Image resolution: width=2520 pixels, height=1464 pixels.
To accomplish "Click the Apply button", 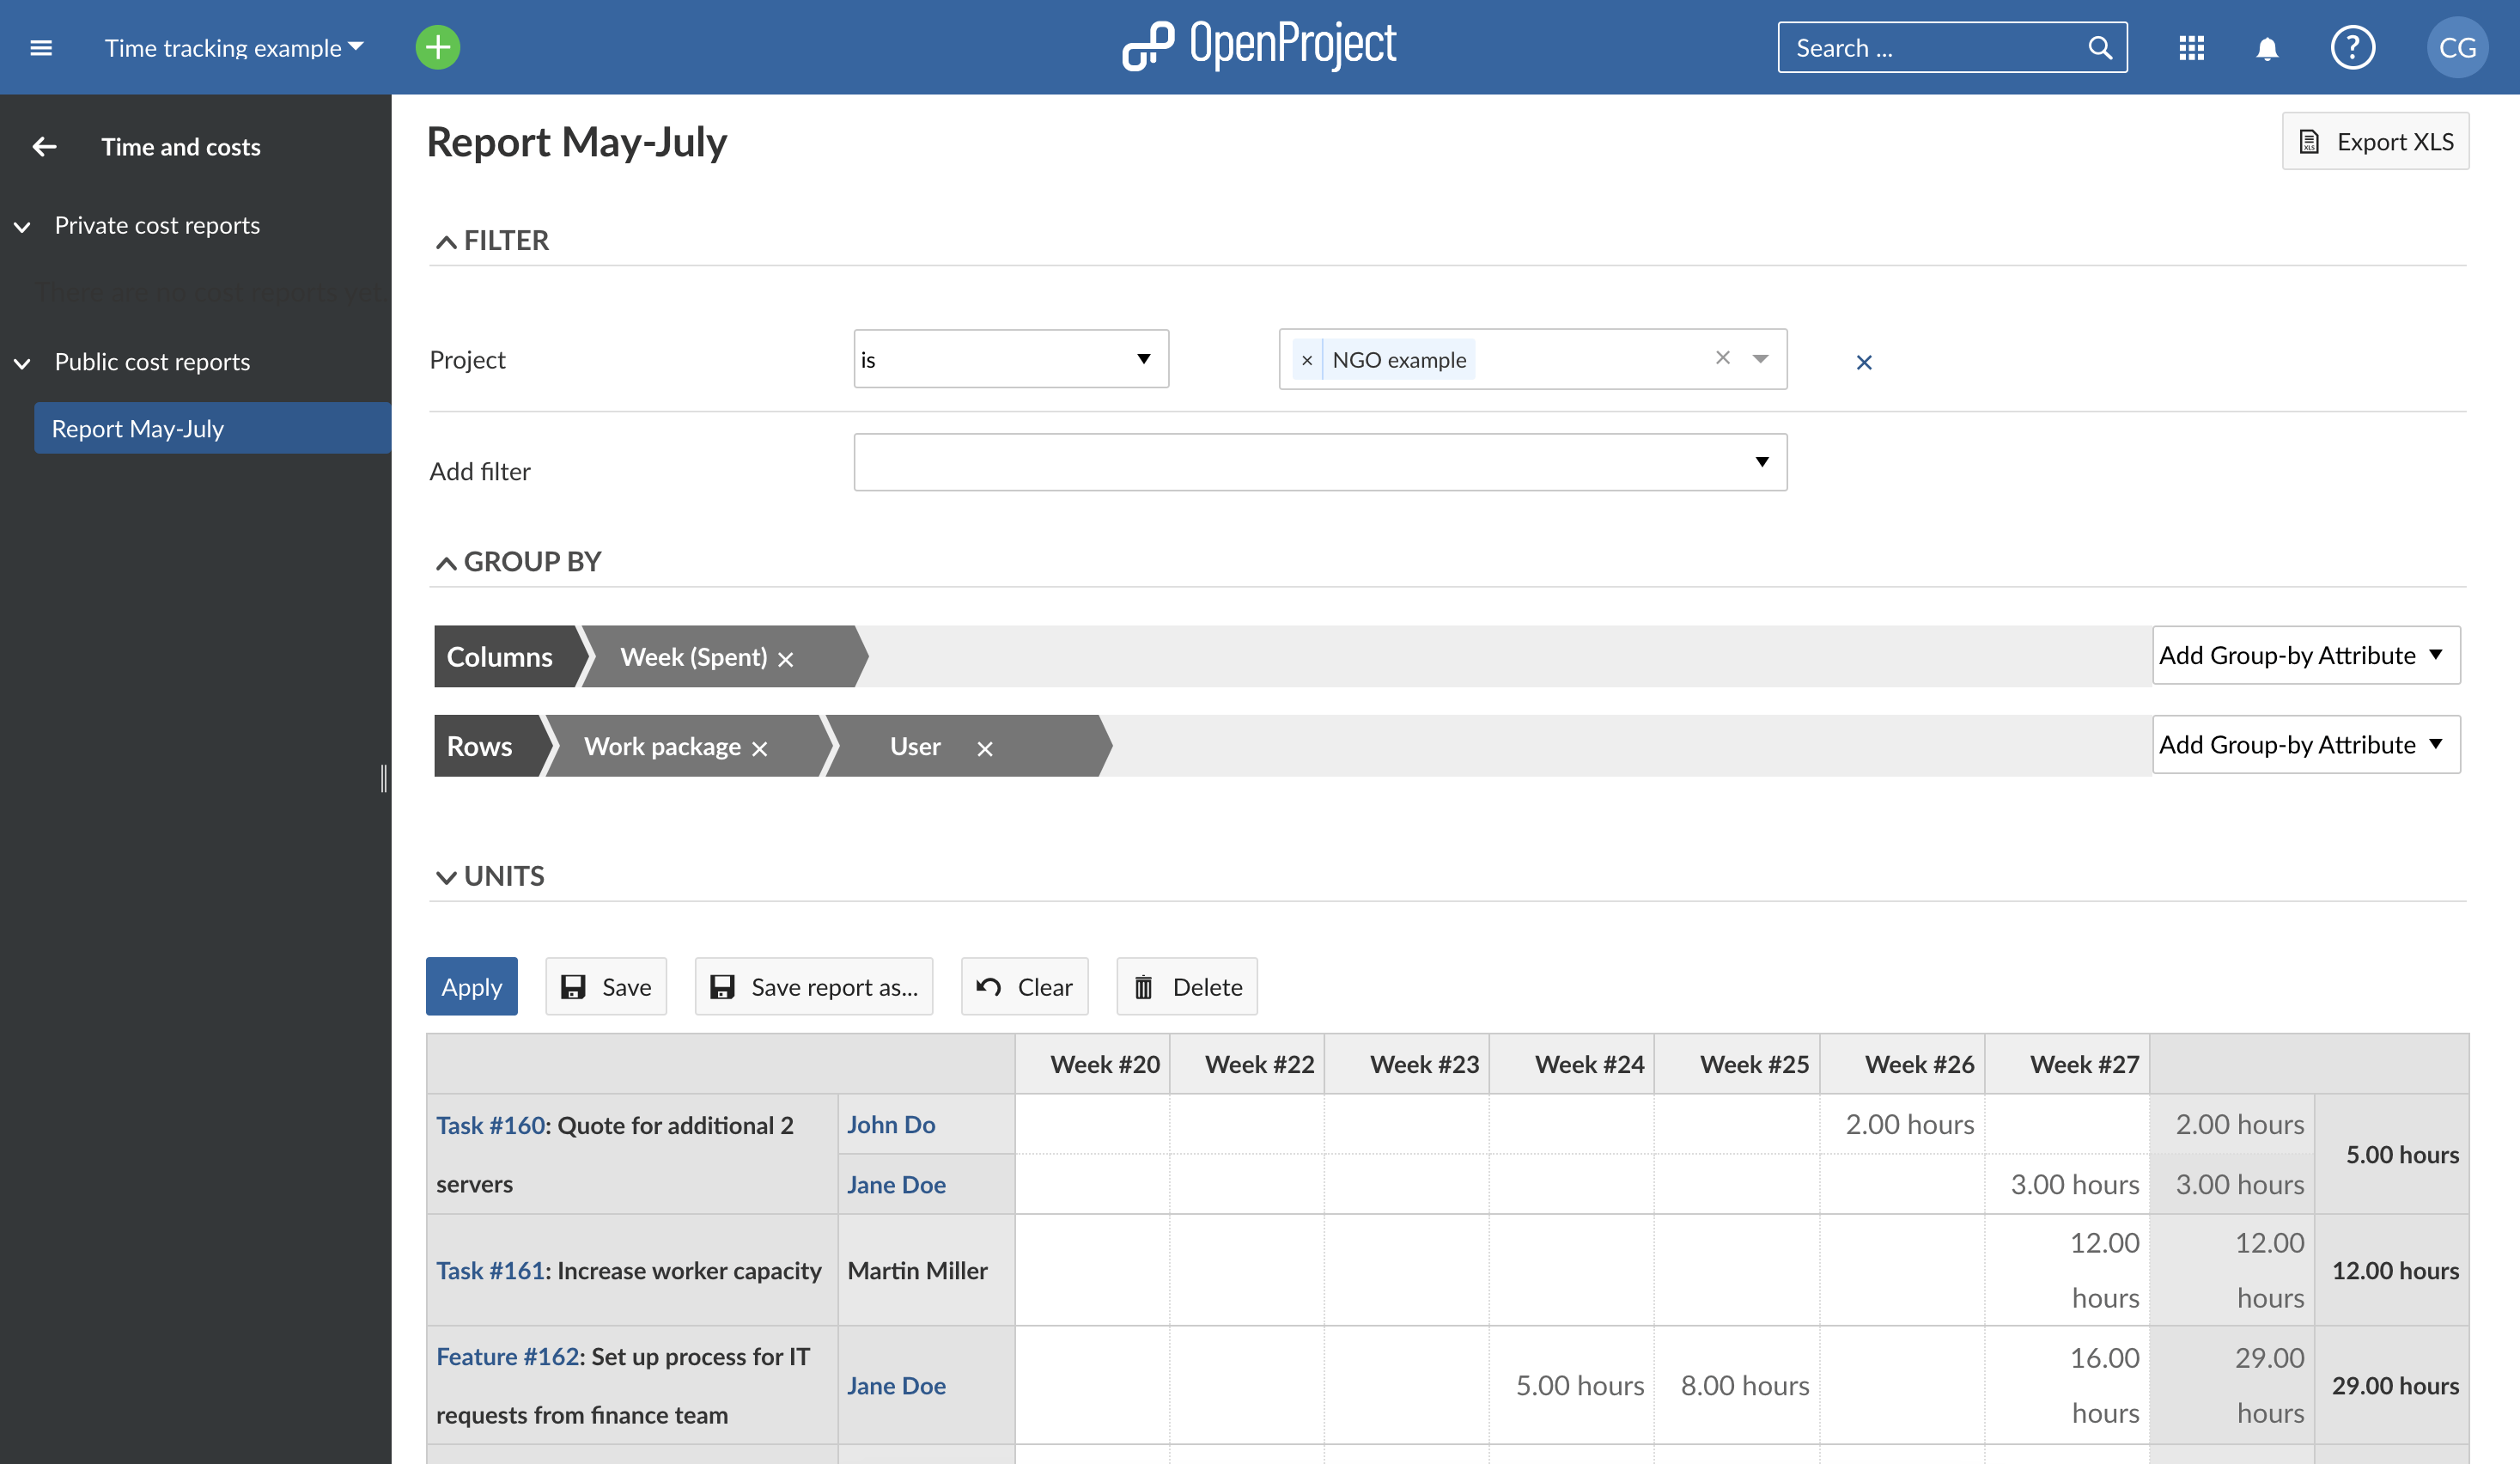I will [471, 986].
